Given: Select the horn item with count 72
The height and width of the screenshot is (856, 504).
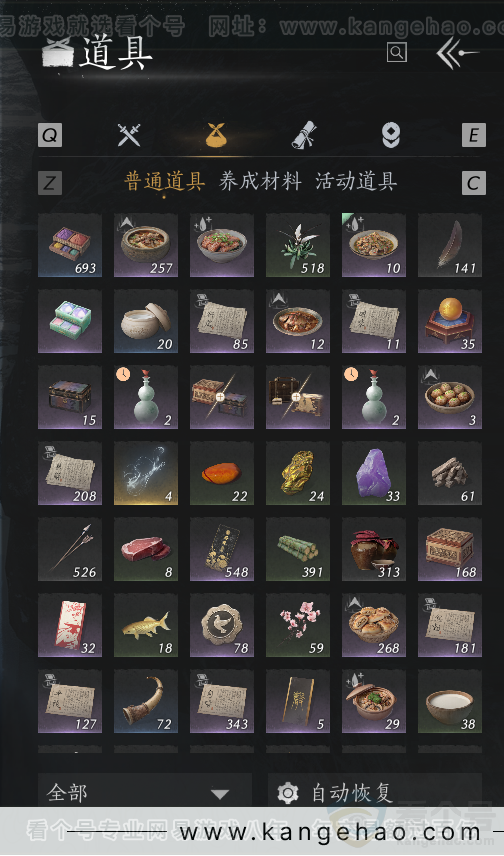Looking at the screenshot, I should pyautogui.click(x=146, y=701).
